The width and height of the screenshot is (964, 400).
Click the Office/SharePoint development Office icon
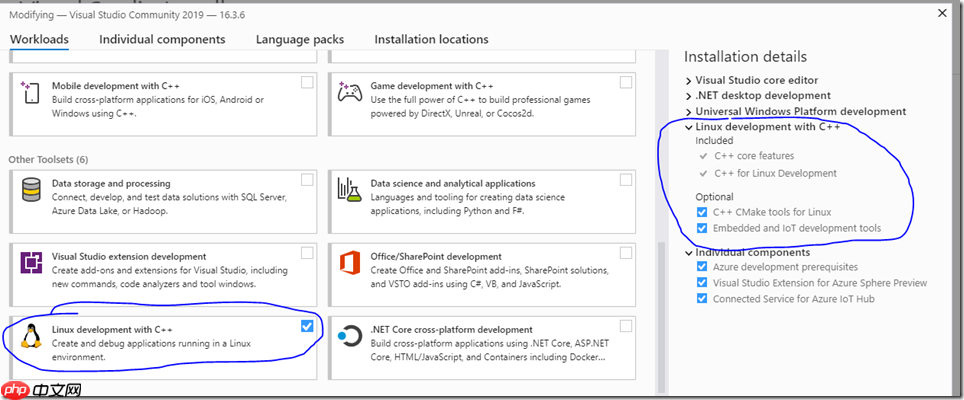[x=349, y=263]
